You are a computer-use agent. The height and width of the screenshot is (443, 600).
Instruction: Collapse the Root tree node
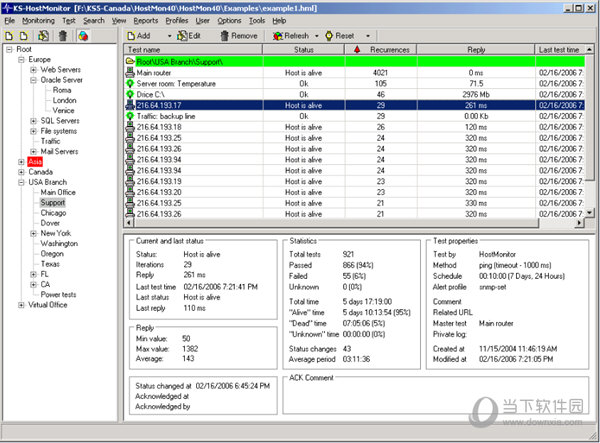click(10, 49)
